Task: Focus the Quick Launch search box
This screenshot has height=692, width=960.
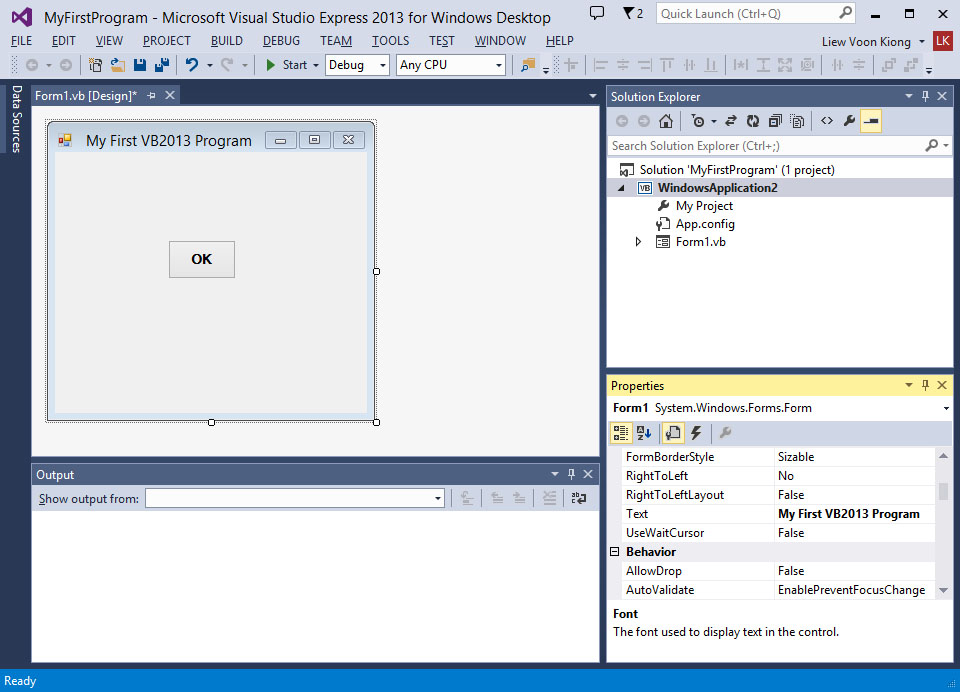Action: coord(756,13)
